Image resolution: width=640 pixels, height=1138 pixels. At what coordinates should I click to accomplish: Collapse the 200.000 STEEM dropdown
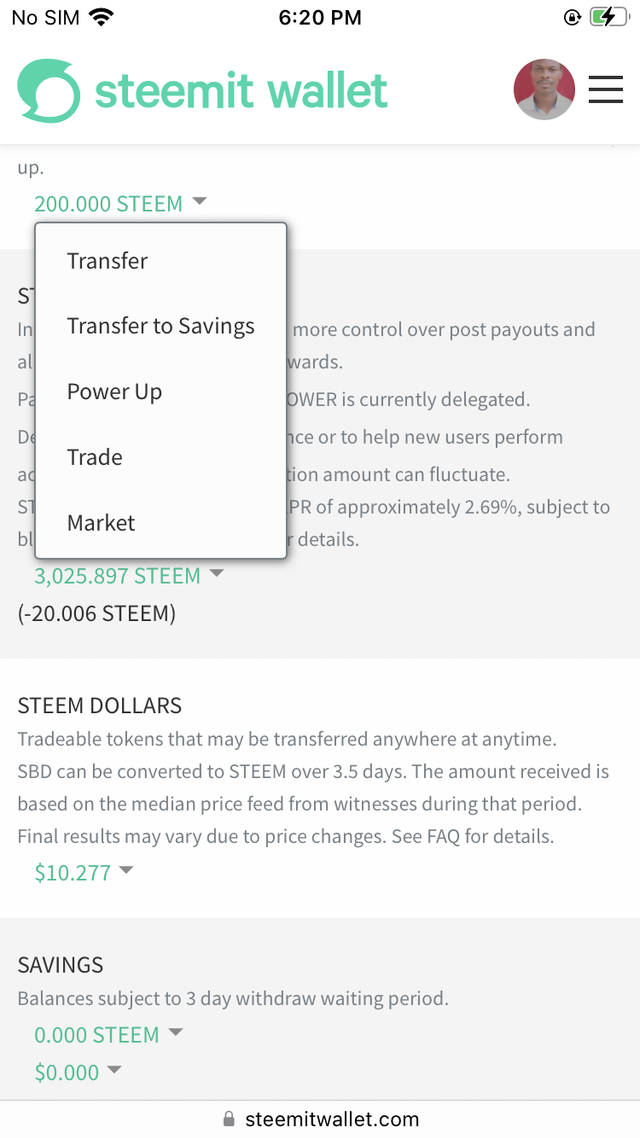120,204
